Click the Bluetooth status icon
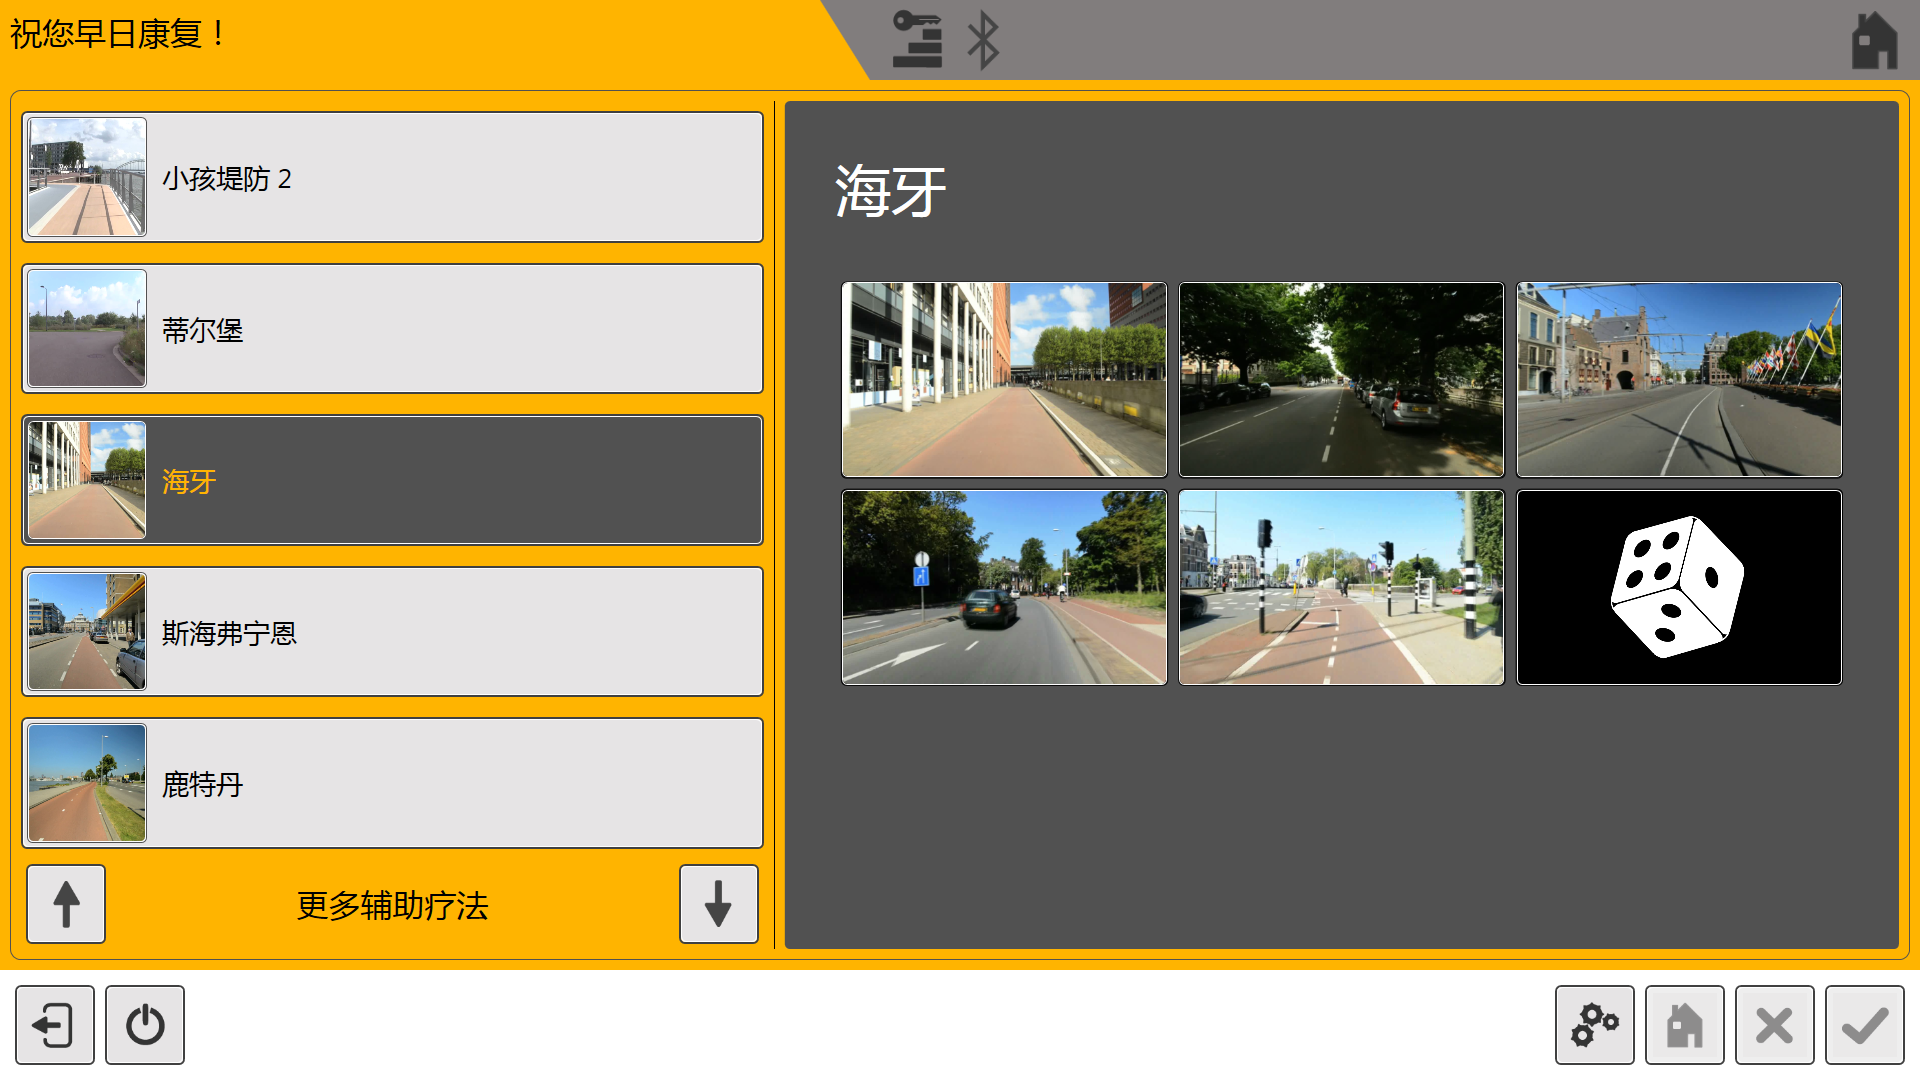The image size is (1920, 1080). pyautogui.click(x=983, y=41)
